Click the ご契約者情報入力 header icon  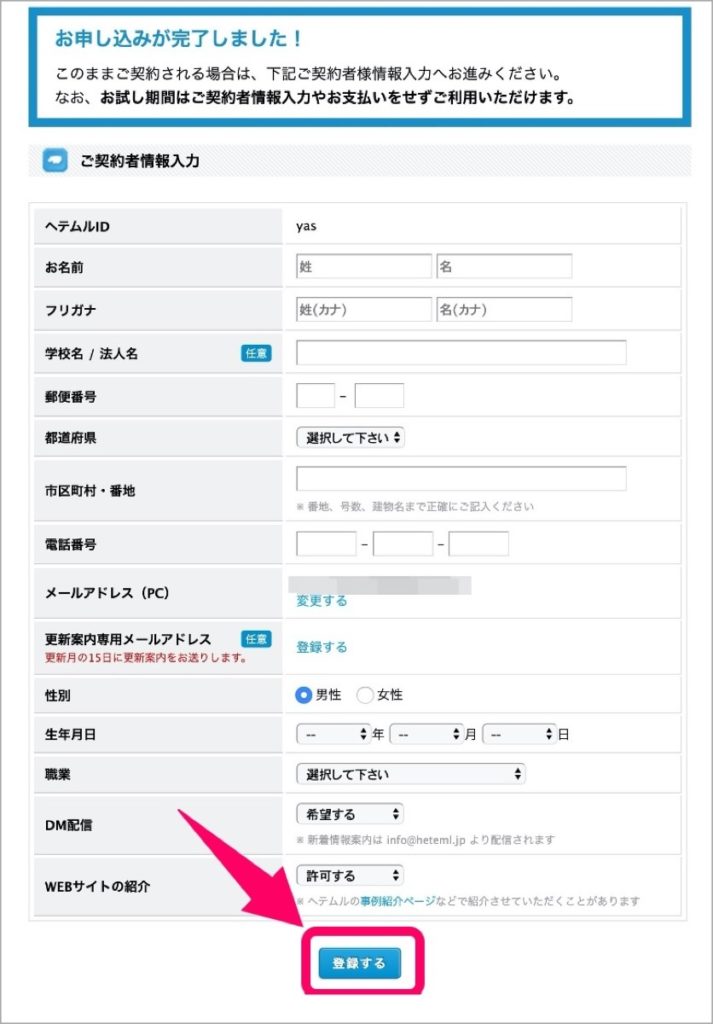(x=55, y=161)
